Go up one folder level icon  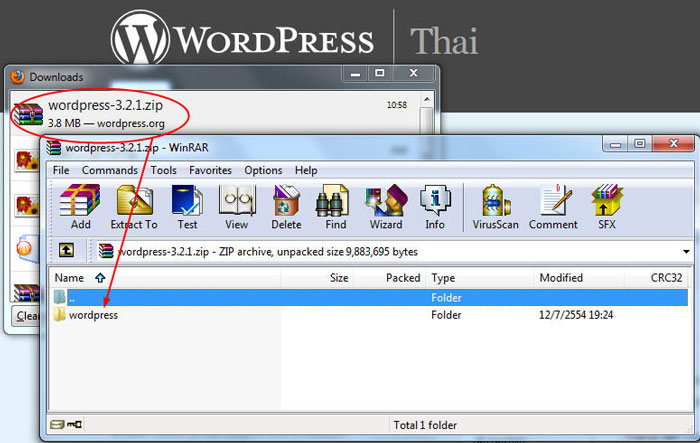coord(67,251)
